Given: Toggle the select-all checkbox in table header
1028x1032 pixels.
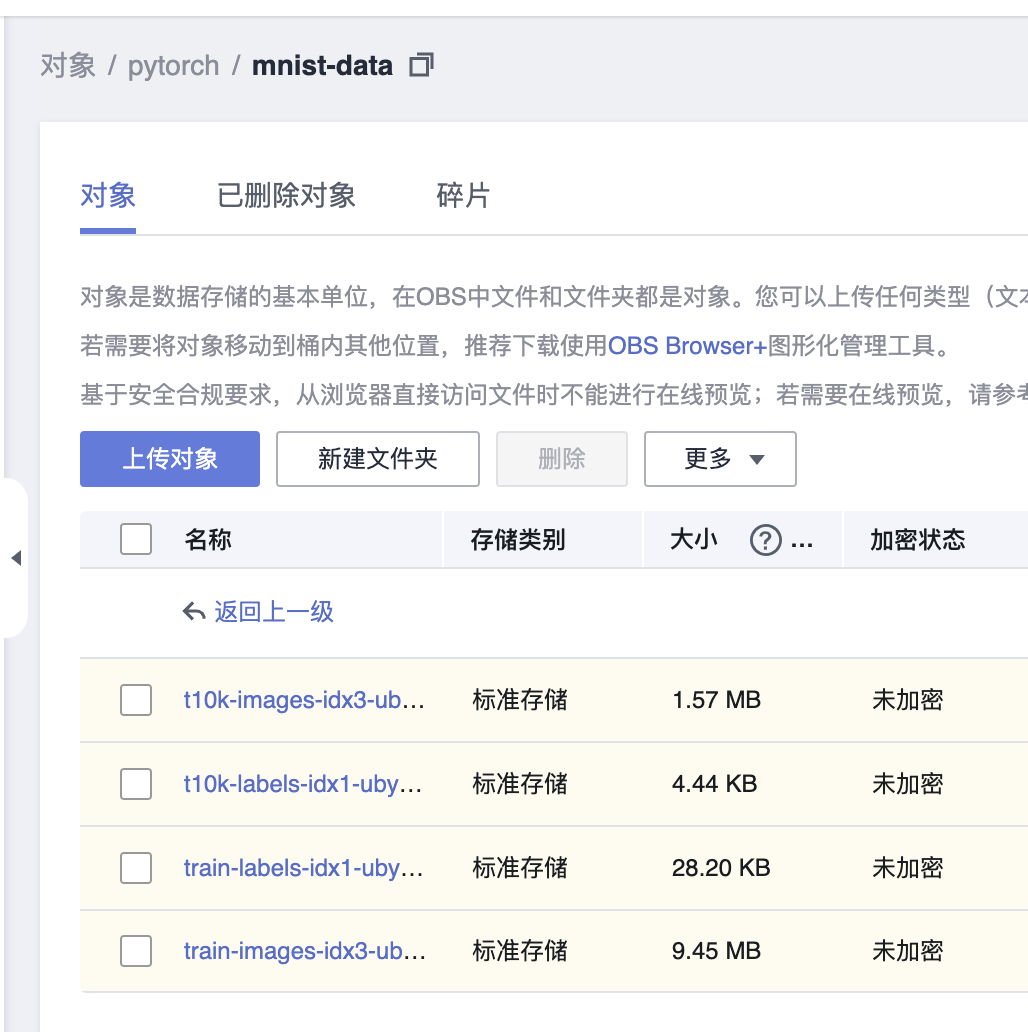Looking at the screenshot, I should (136, 540).
